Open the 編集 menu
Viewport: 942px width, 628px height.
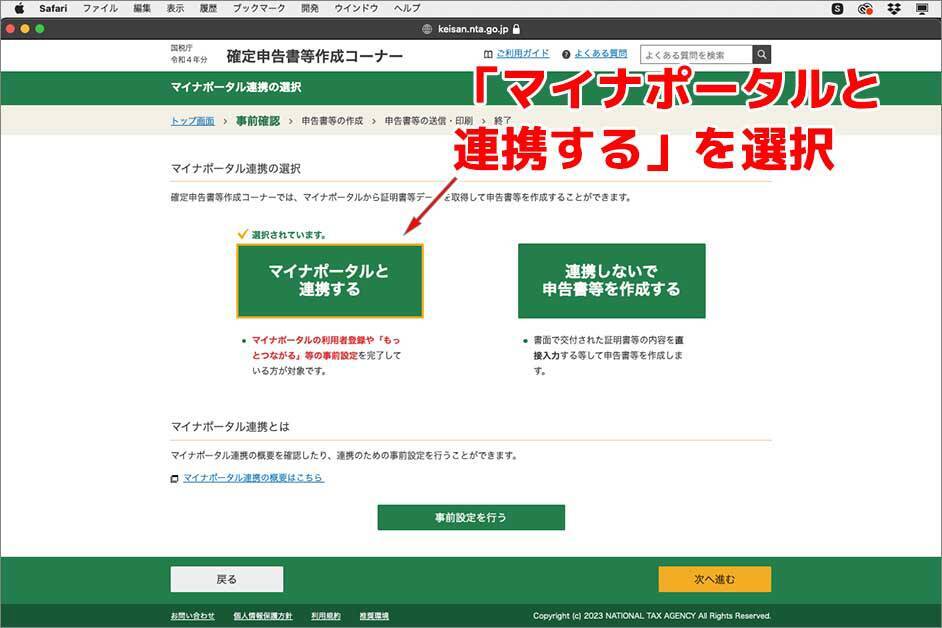tap(142, 8)
